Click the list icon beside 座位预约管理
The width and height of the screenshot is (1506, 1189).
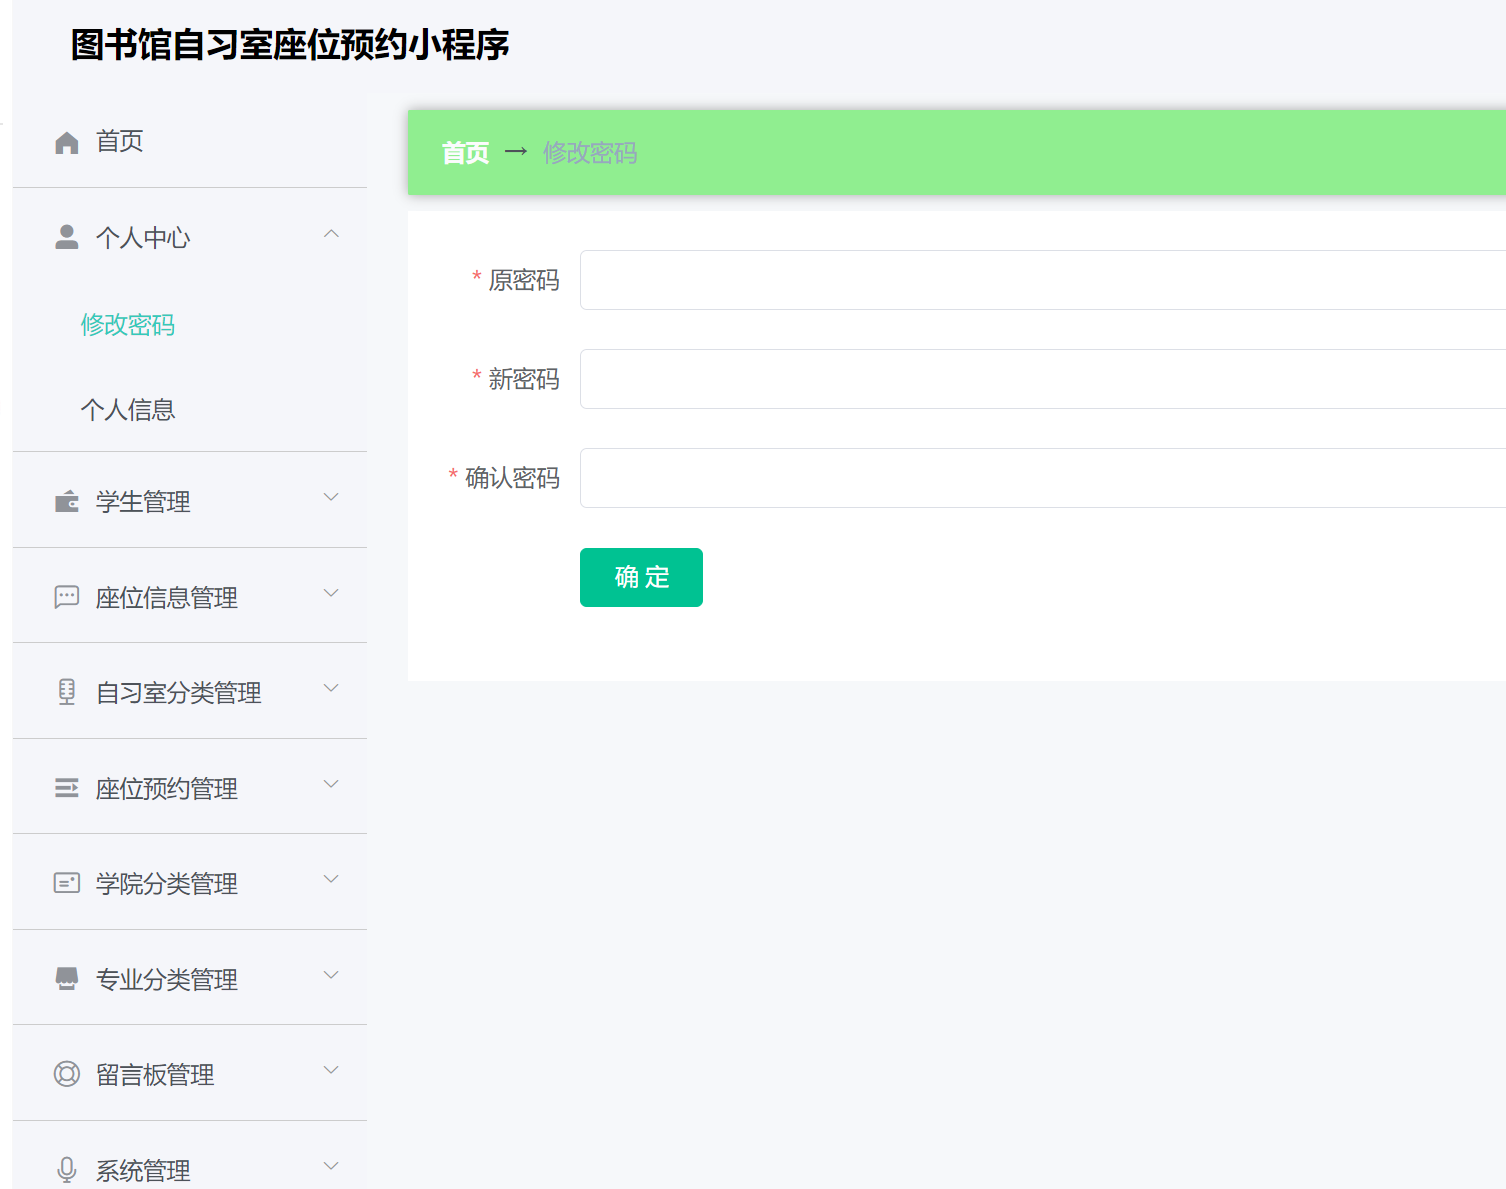pos(67,788)
